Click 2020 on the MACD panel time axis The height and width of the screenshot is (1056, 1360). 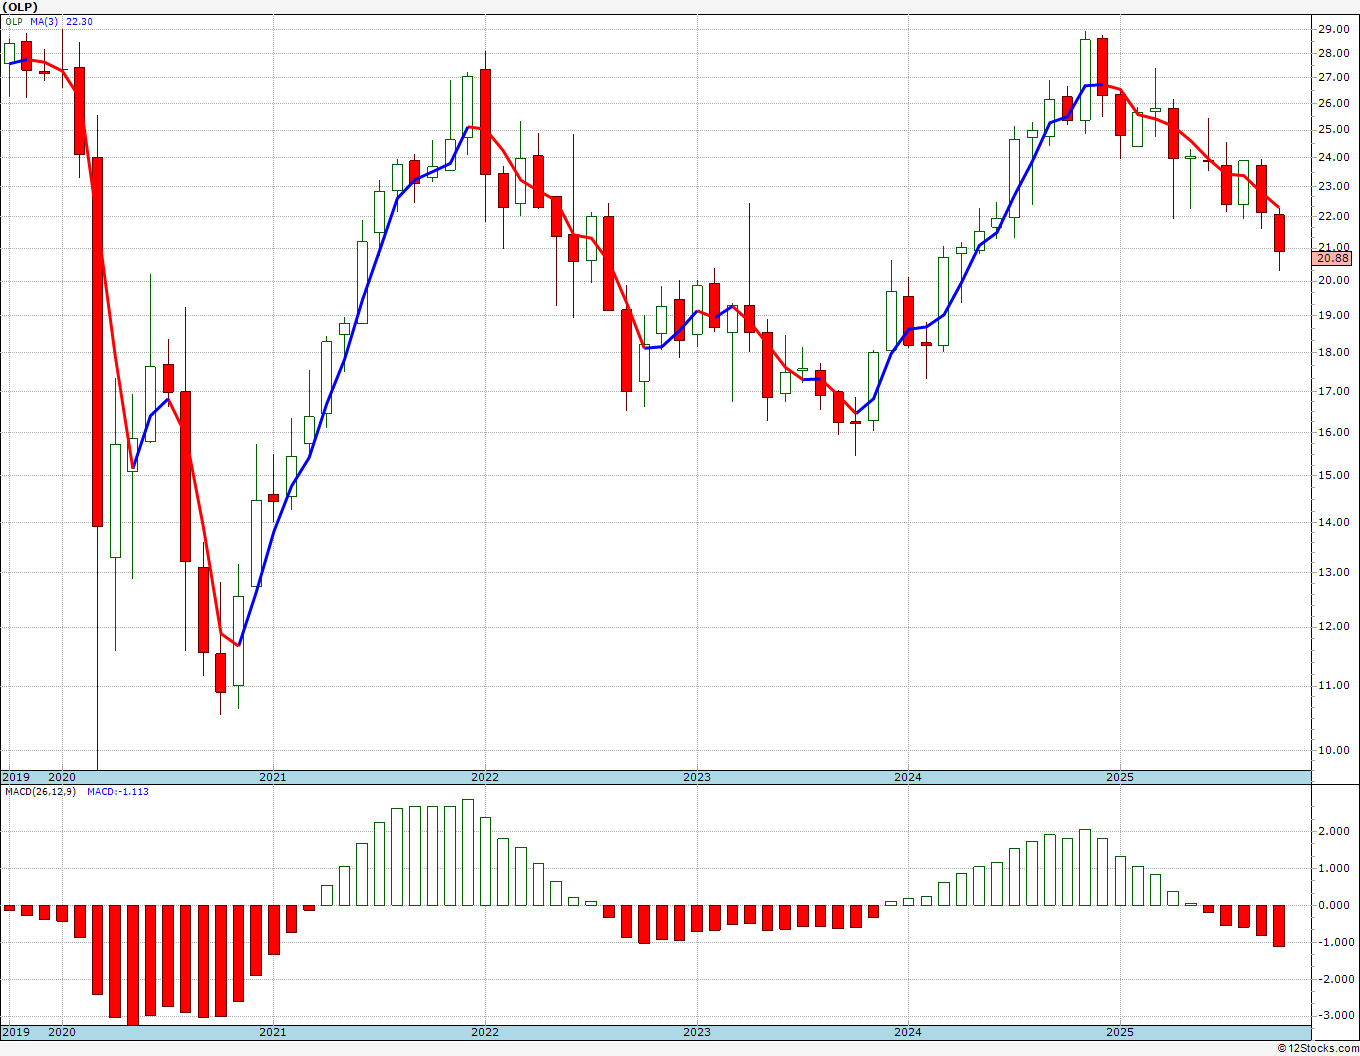[62, 1032]
